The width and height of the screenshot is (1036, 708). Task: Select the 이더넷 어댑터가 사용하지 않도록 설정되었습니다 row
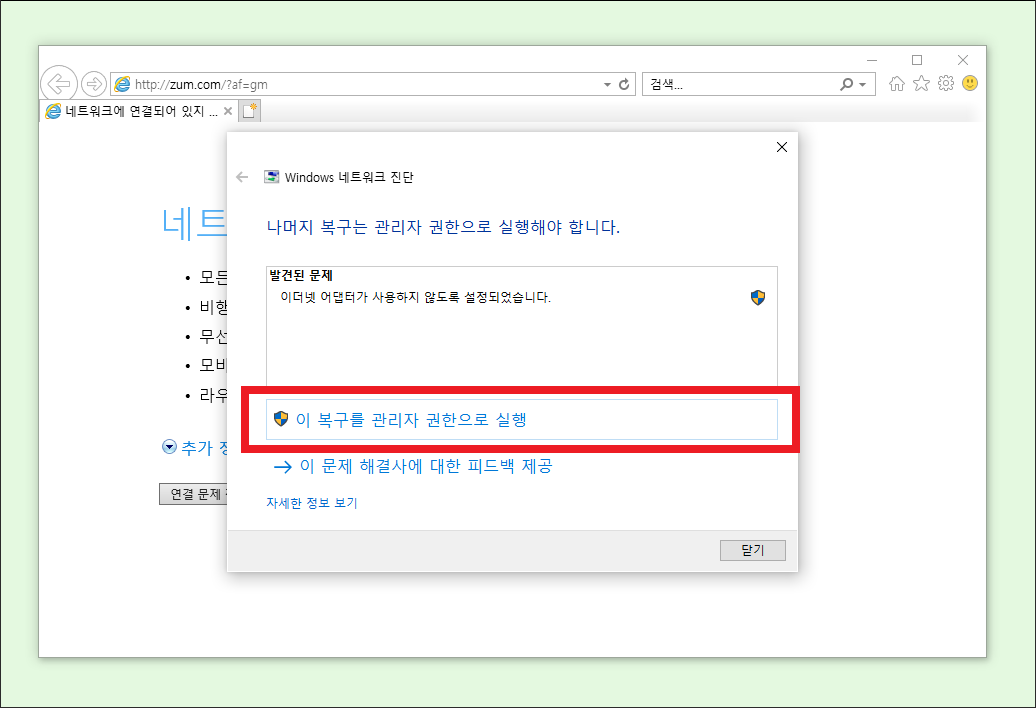click(x=522, y=298)
